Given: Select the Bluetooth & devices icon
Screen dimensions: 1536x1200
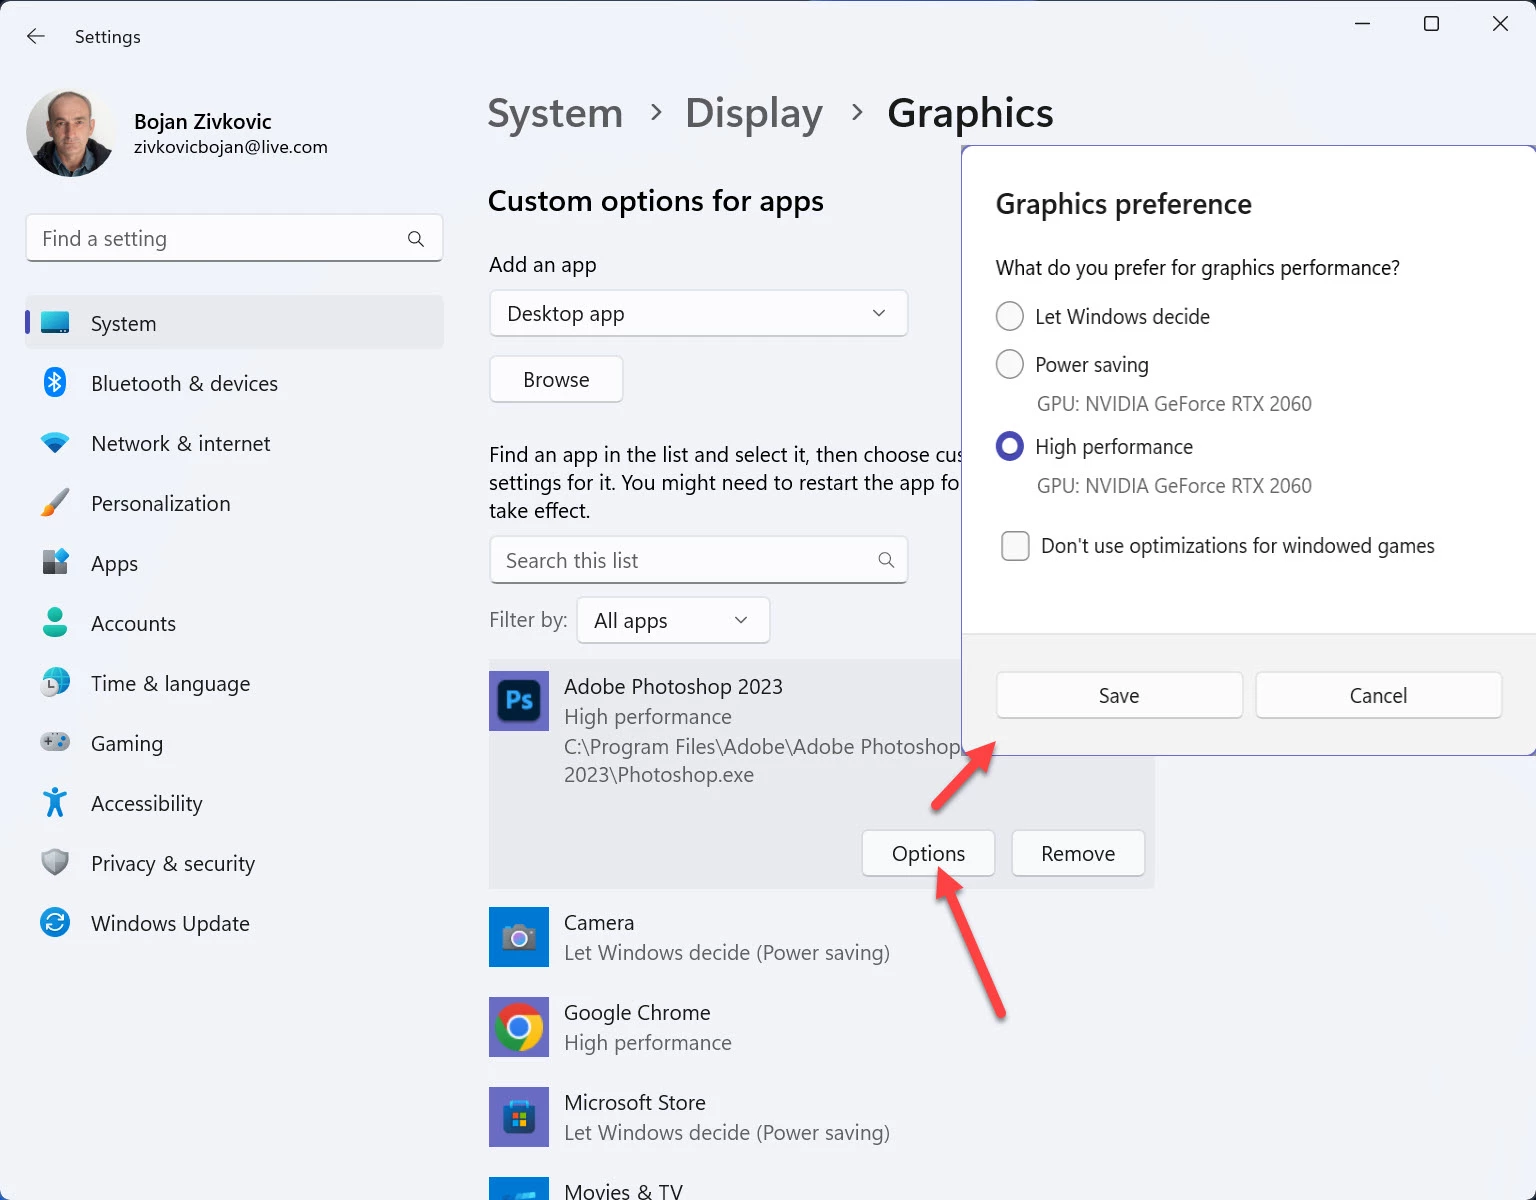Looking at the screenshot, I should tap(55, 383).
